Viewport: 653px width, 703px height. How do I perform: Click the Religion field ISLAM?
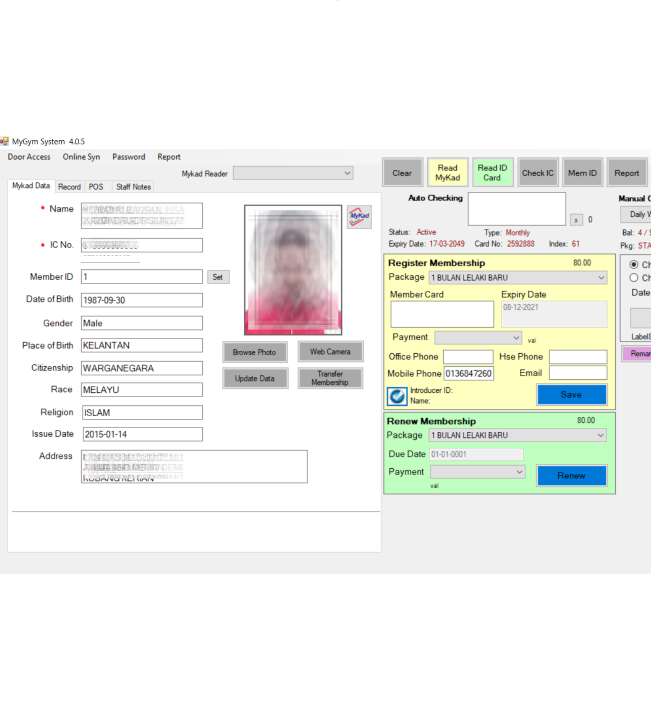point(142,412)
